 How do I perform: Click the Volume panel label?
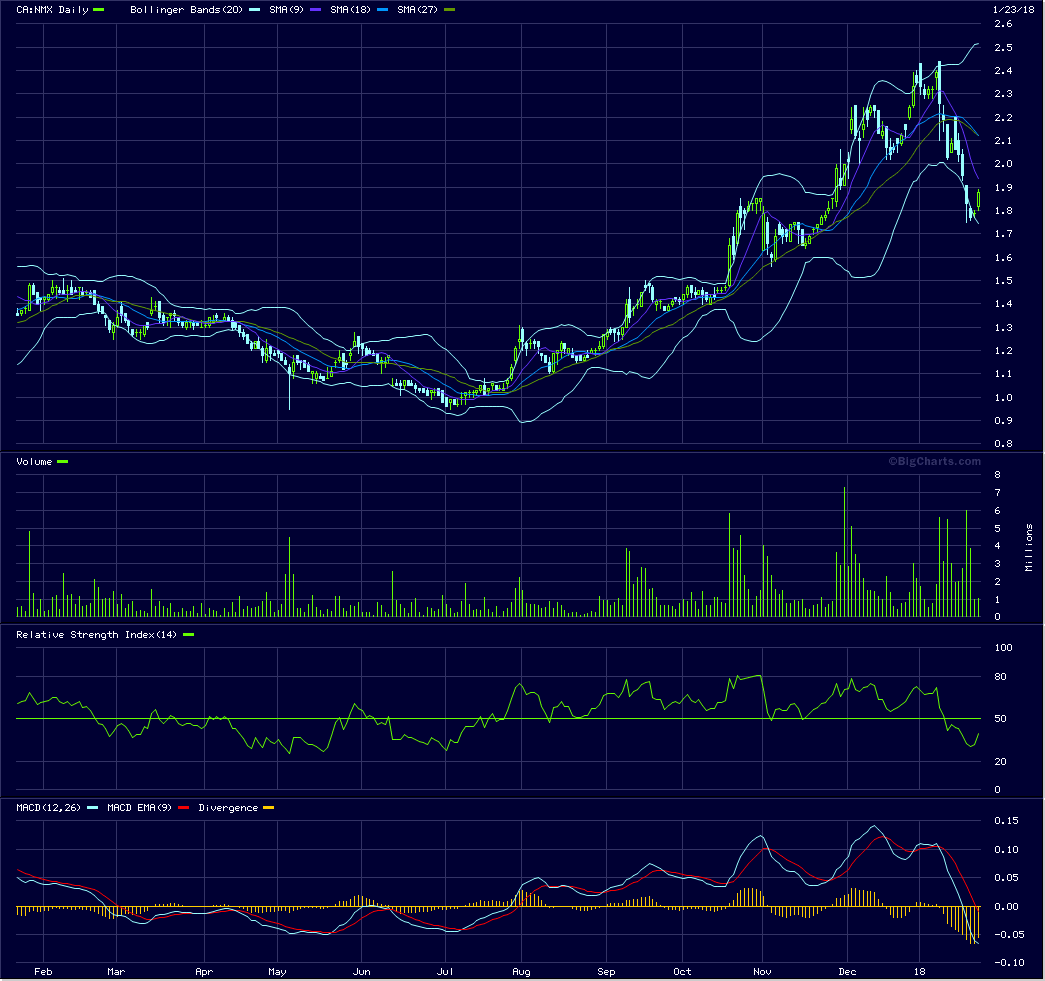(x=35, y=462)
